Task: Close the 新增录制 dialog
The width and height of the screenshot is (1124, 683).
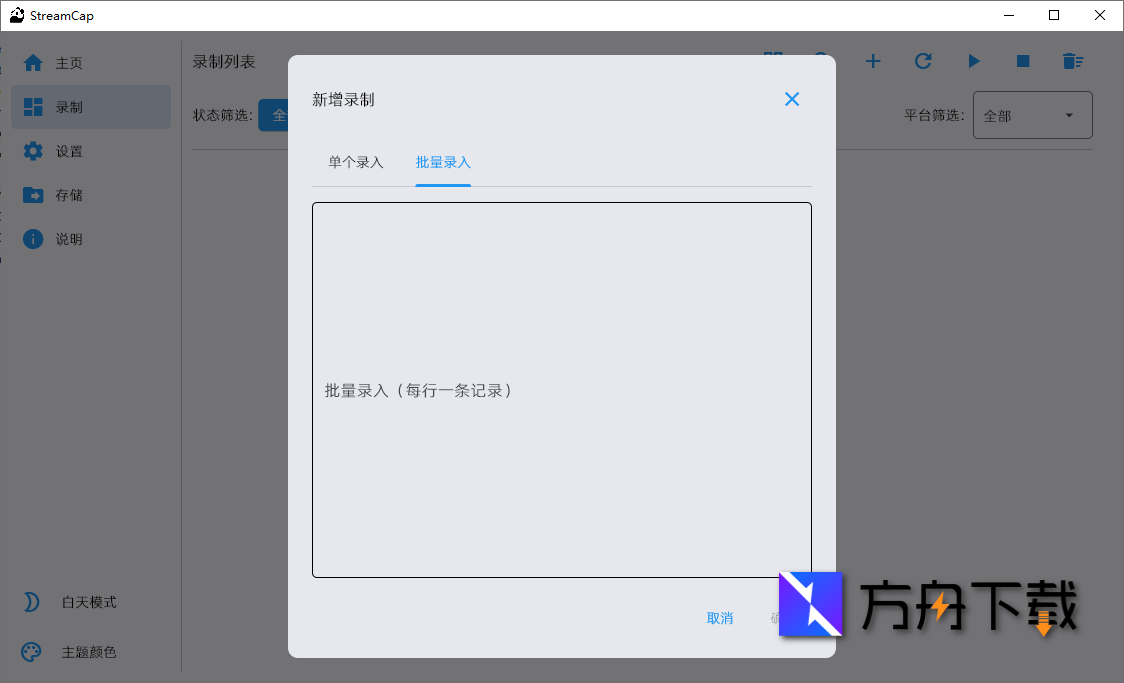Action: (x=792, y=99)
